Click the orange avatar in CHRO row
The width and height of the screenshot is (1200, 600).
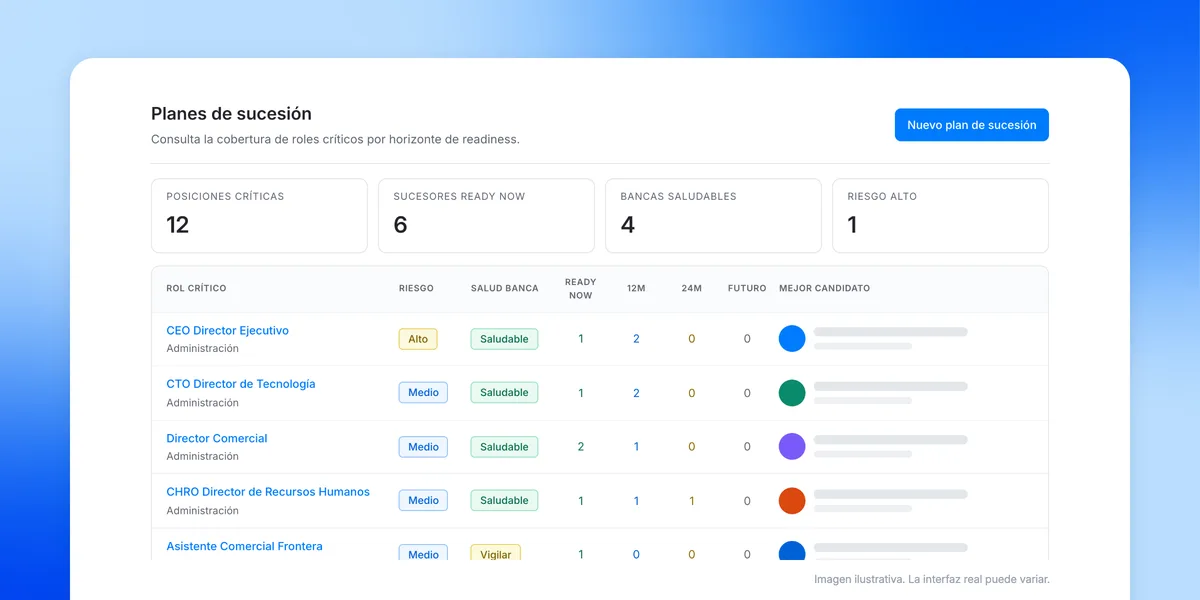(x=792, y=500)
